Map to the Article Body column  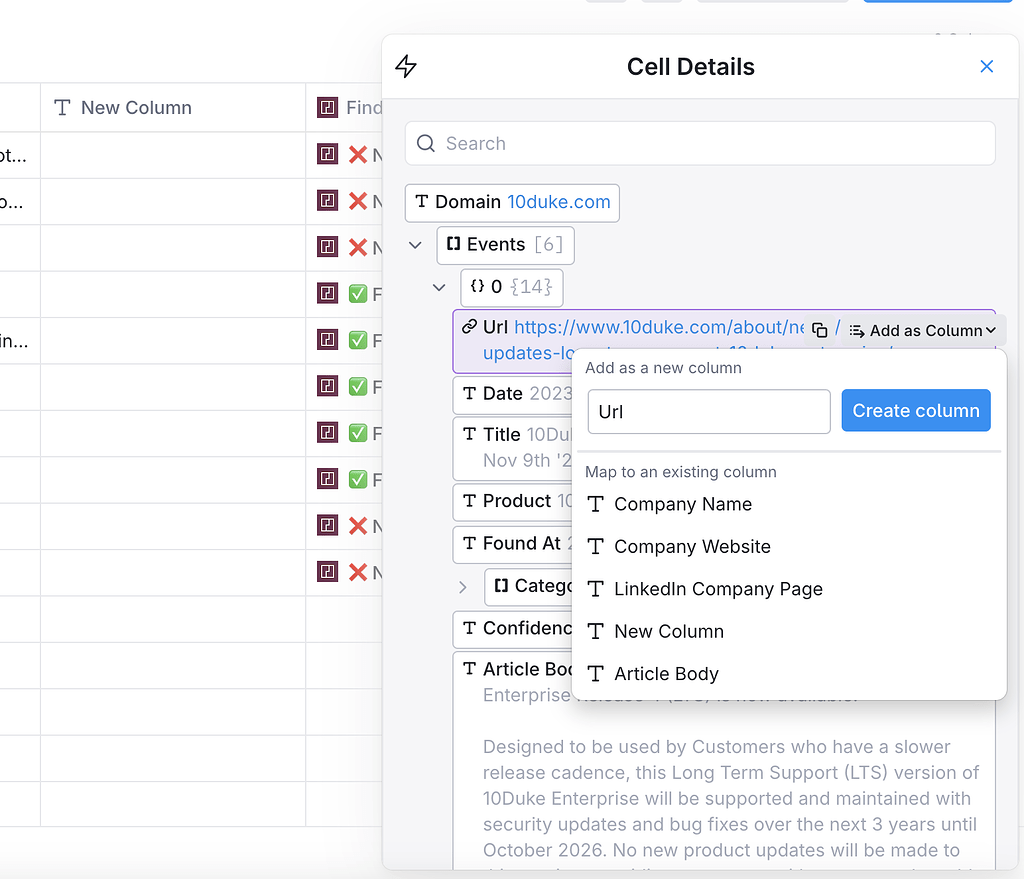666,674
